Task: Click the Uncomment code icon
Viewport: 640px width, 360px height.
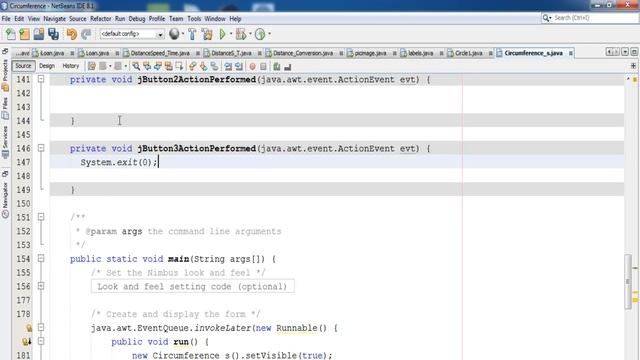Action: pos(288,66)
